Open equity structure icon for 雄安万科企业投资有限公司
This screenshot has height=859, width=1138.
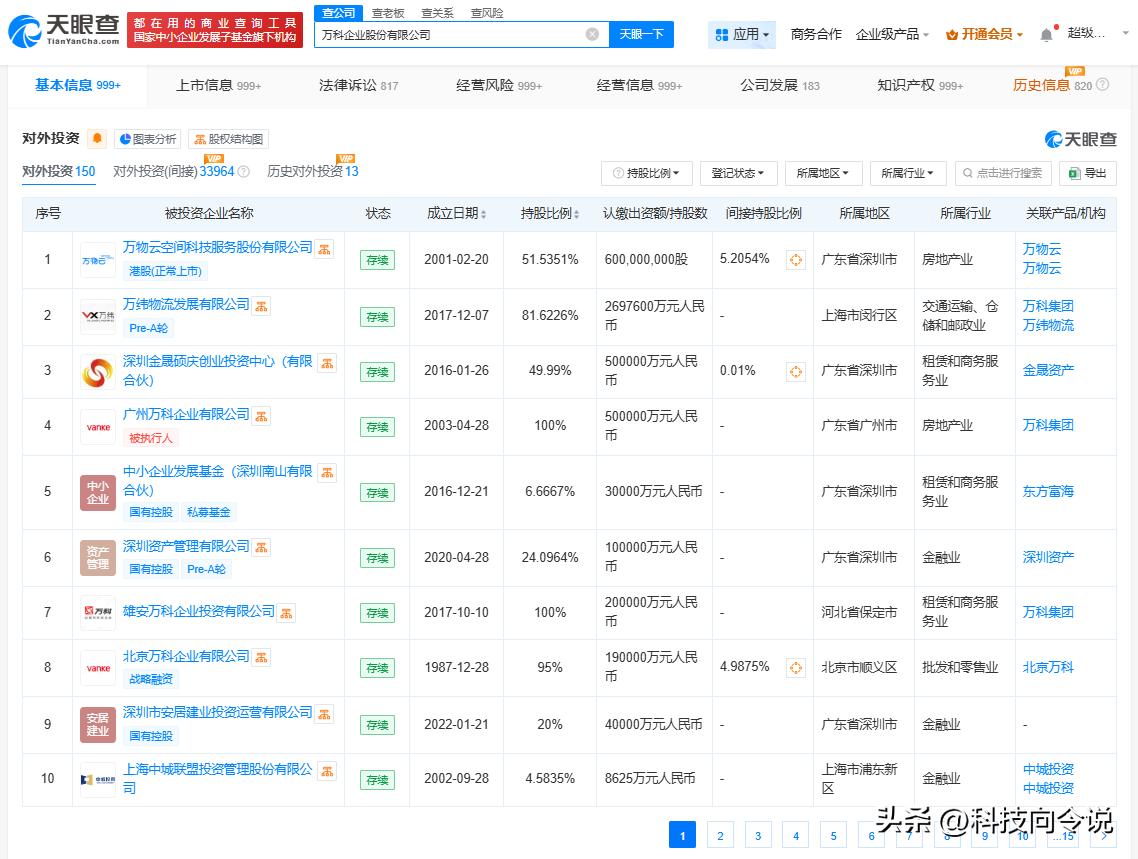click(x=287, y=613)
